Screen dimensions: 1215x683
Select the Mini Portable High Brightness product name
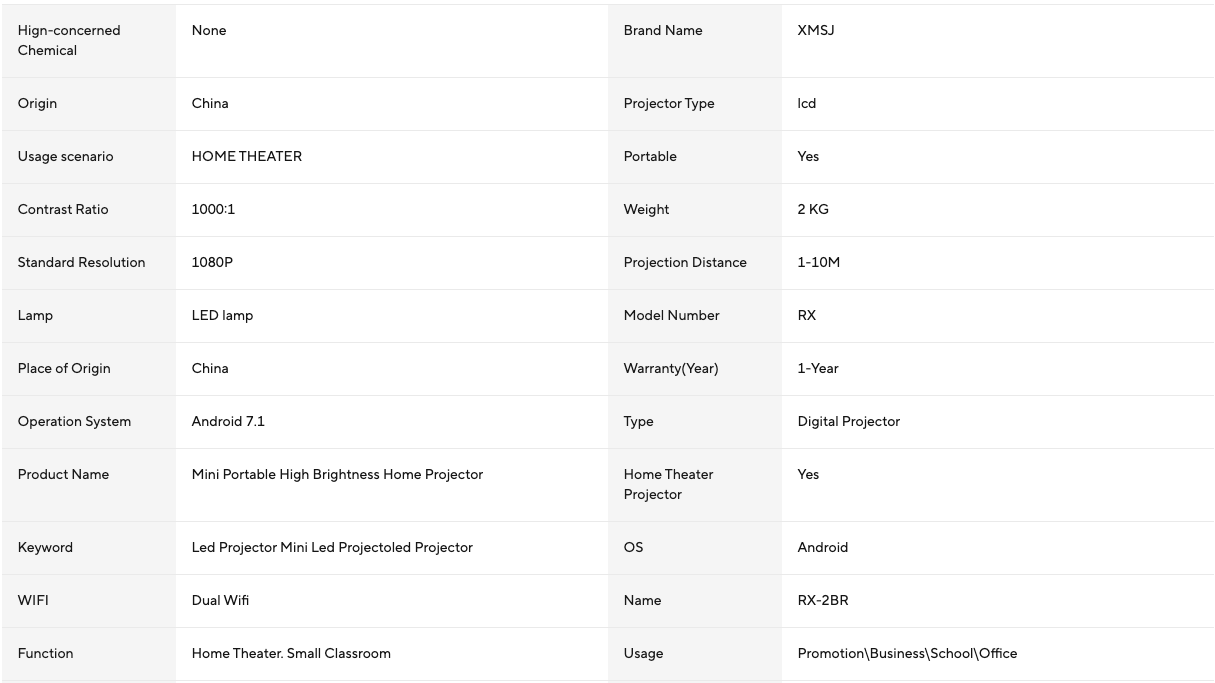point(337,474)
